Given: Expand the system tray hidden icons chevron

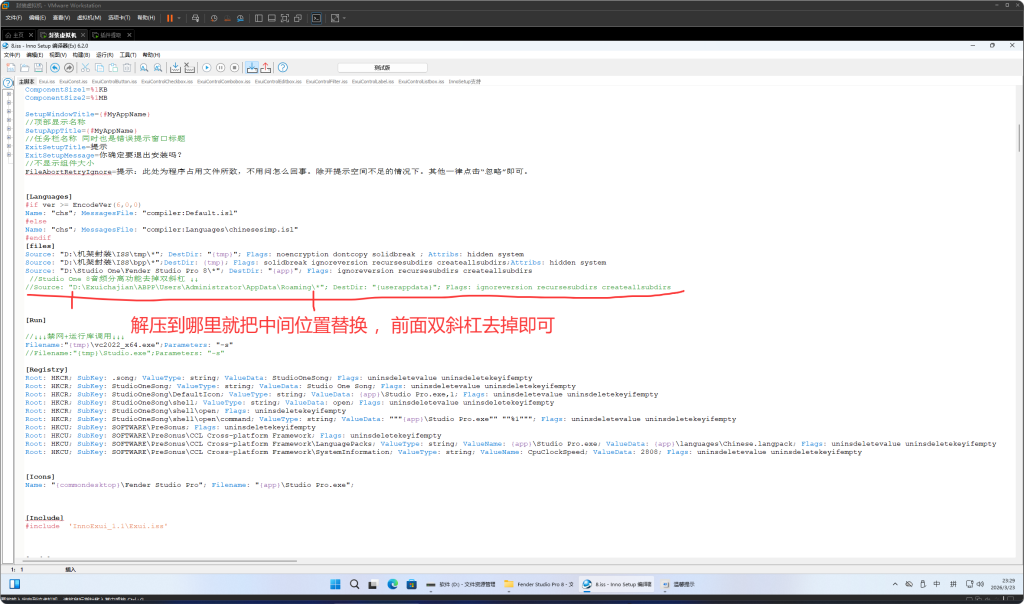Looking at the screenshot, I should click(895, 584).
